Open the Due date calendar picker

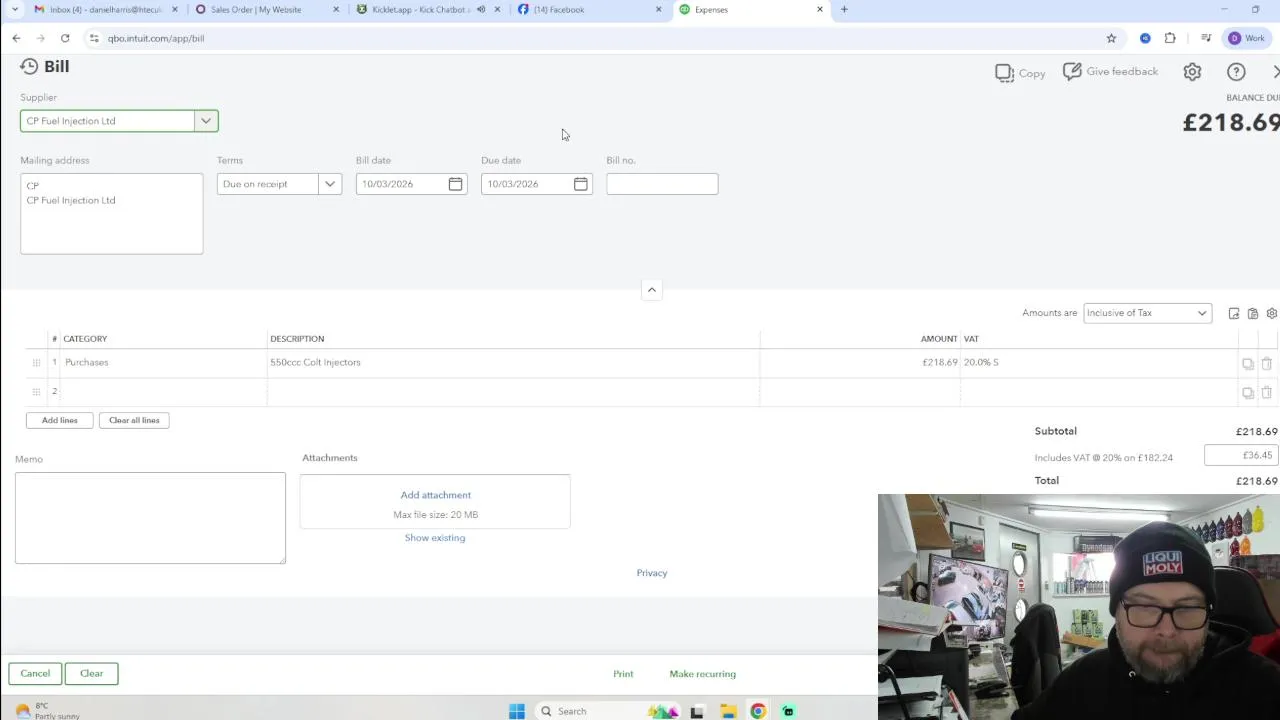[580, 184]
